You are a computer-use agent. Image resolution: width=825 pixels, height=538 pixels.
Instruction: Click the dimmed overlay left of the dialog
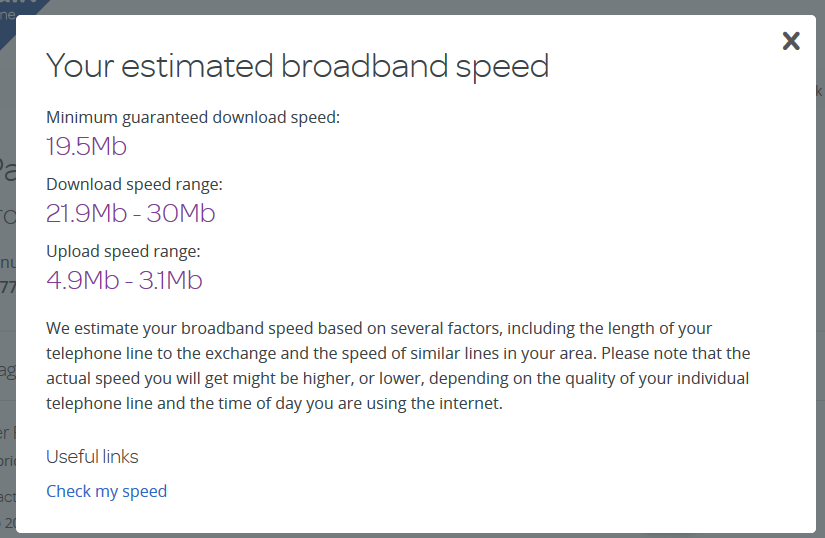coord(8,300)
